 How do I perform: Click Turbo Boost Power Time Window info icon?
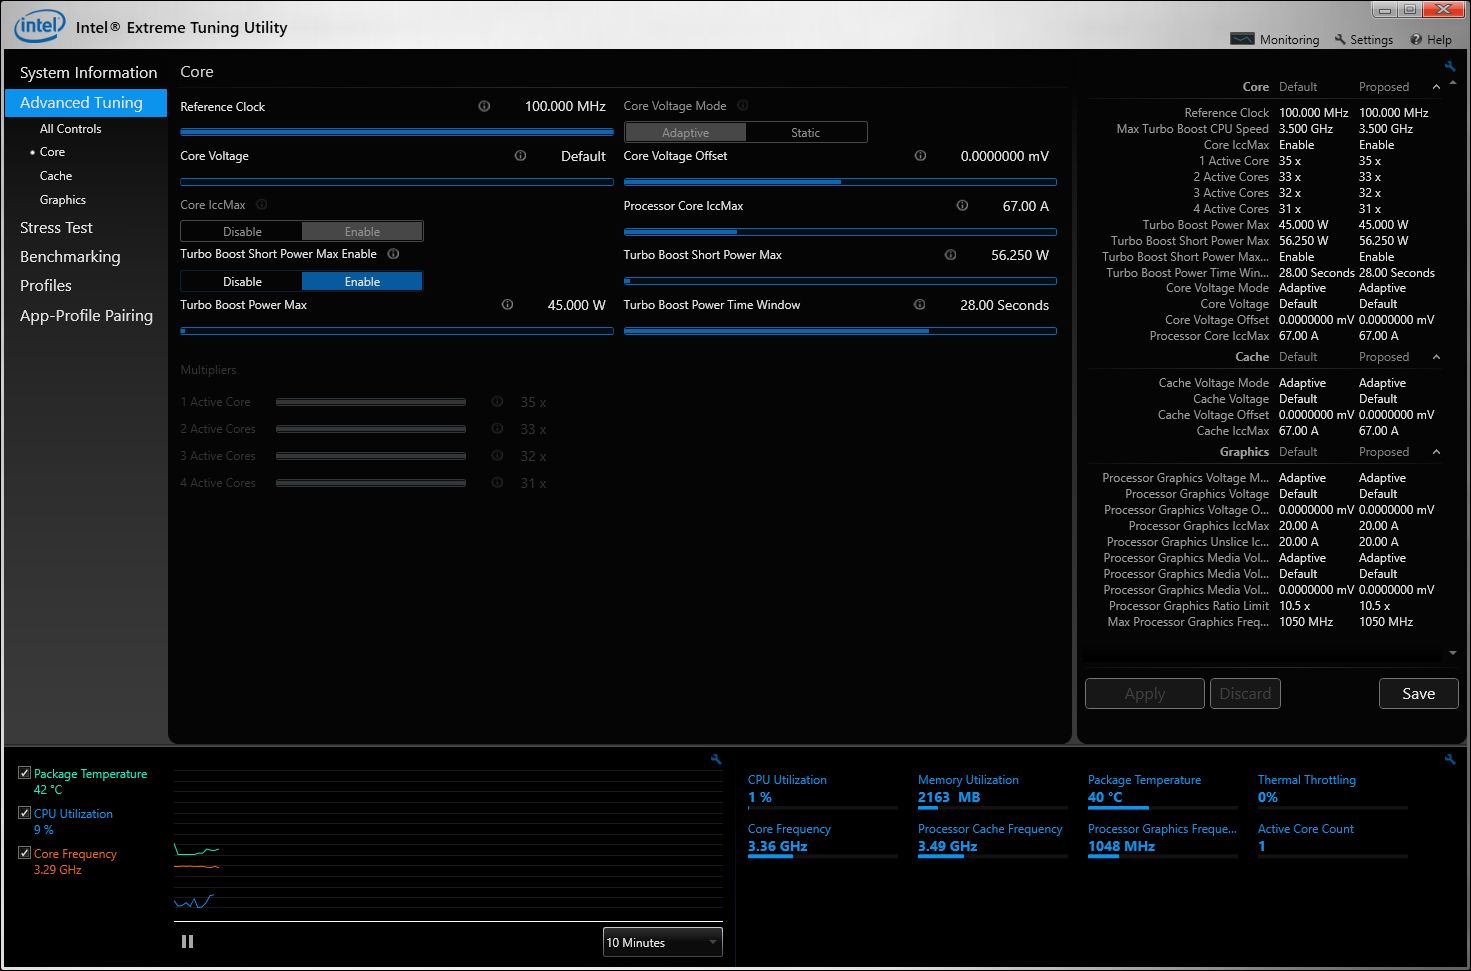coord(919,305)
